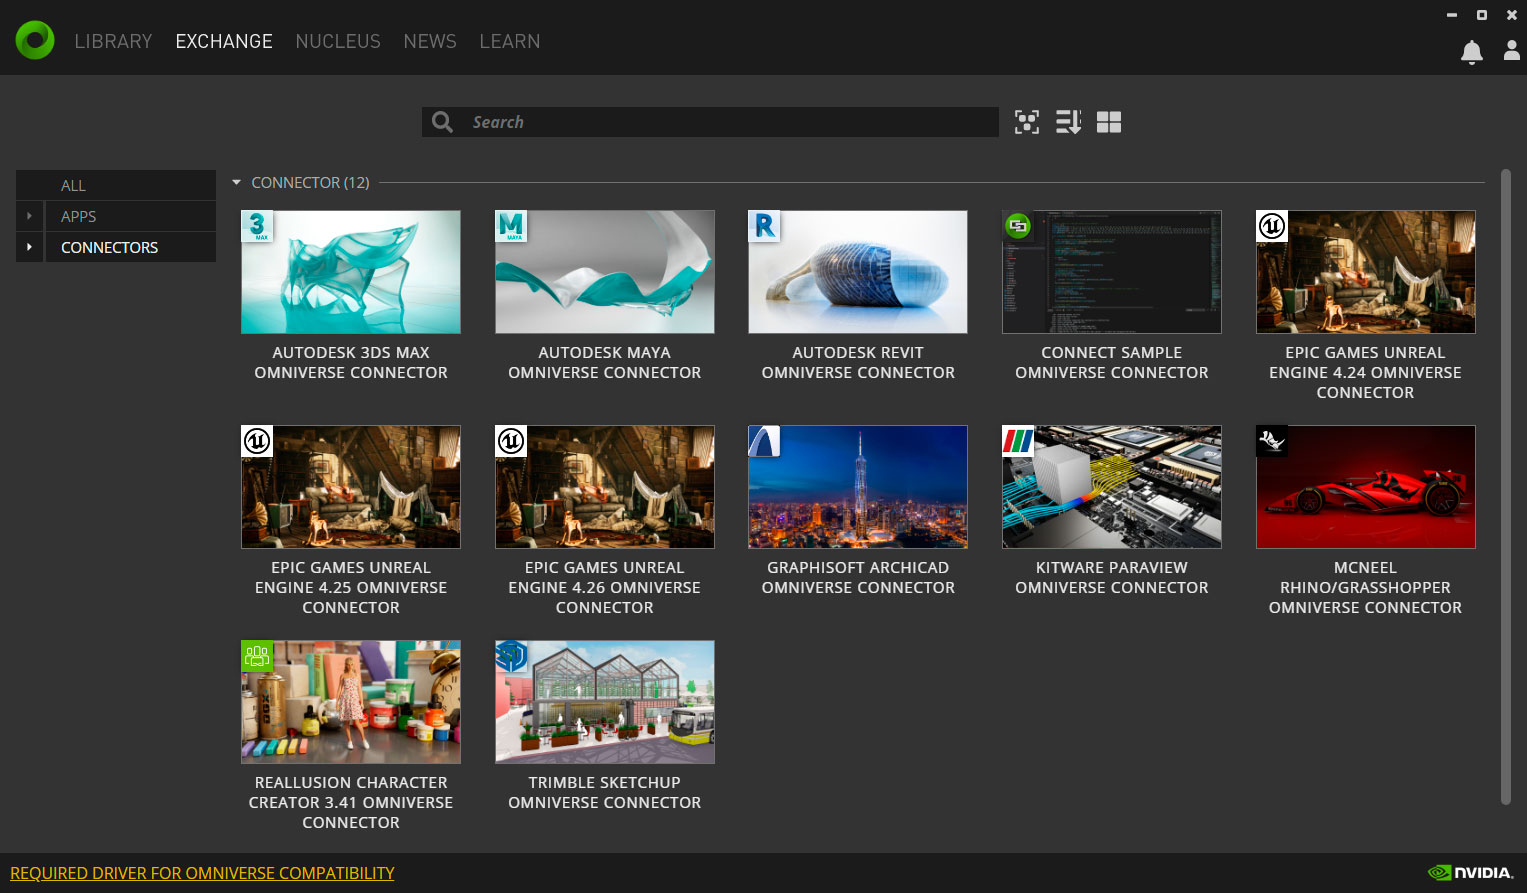Select the Apps category
The width and height of the screenshot is (1527, 893).
131,216
